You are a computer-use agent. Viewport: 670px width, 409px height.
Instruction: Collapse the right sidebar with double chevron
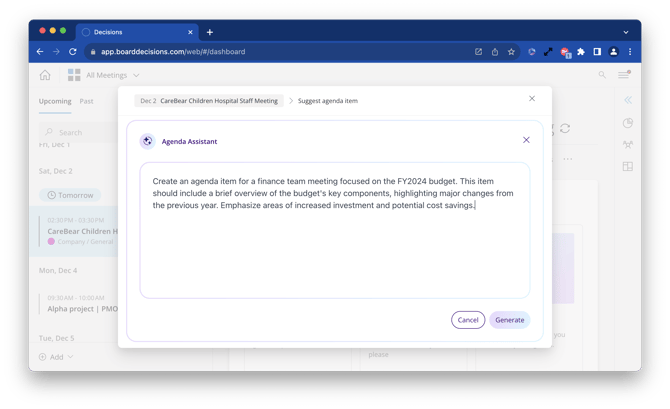[x=628, y=100]
